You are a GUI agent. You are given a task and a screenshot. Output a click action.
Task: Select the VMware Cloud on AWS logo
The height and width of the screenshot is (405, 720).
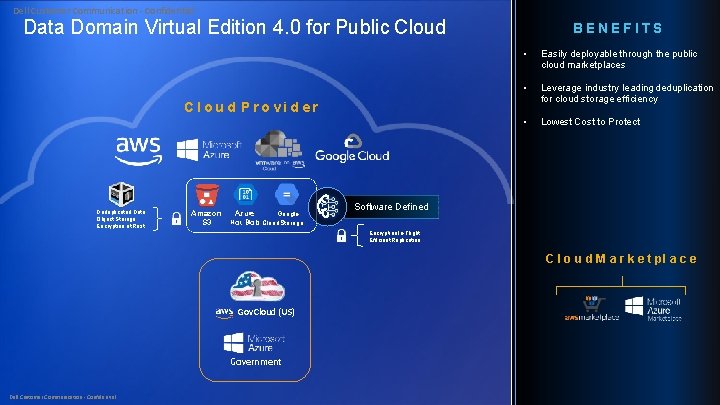tap(279, 151)
